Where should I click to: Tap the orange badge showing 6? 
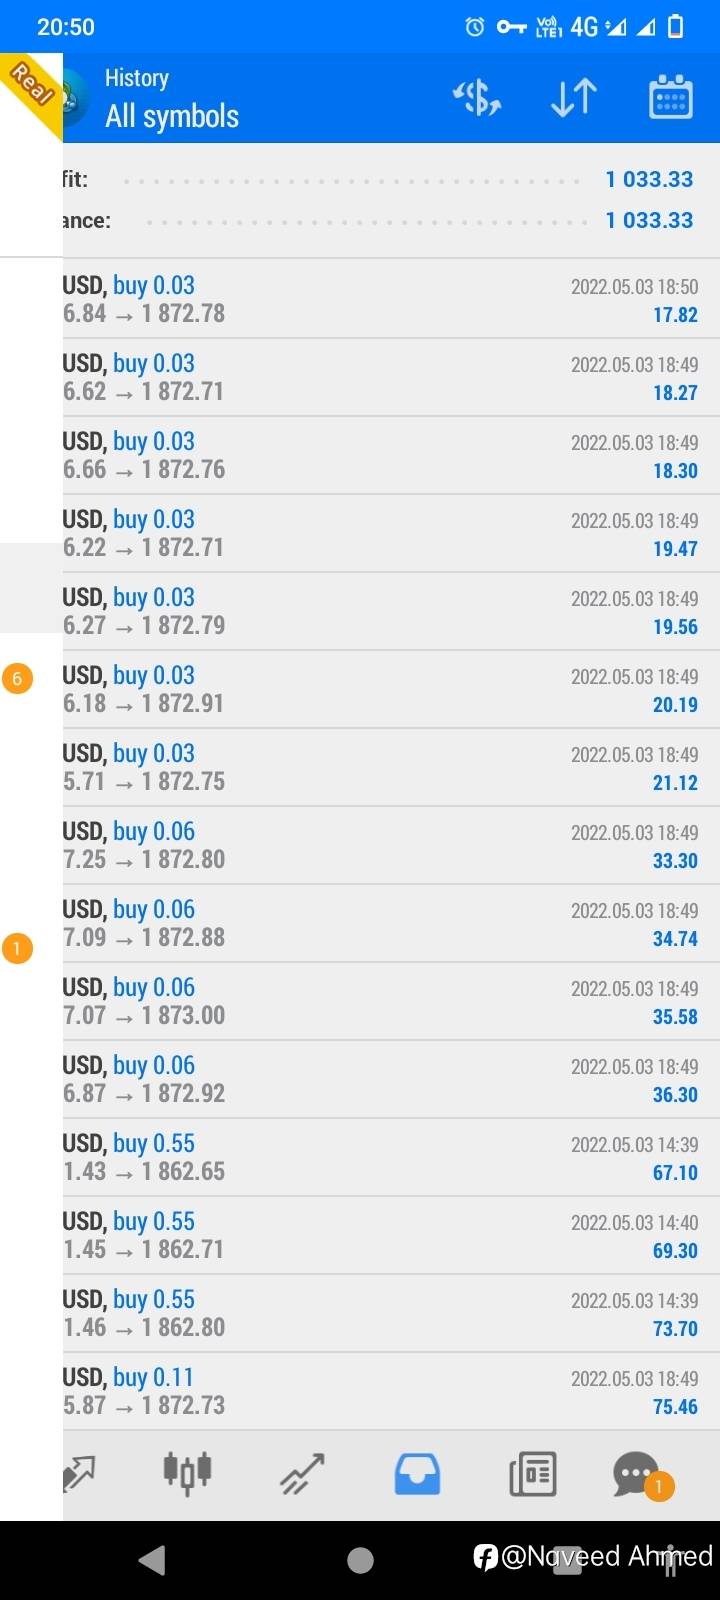pyautogui.click(x=17, y=678)
